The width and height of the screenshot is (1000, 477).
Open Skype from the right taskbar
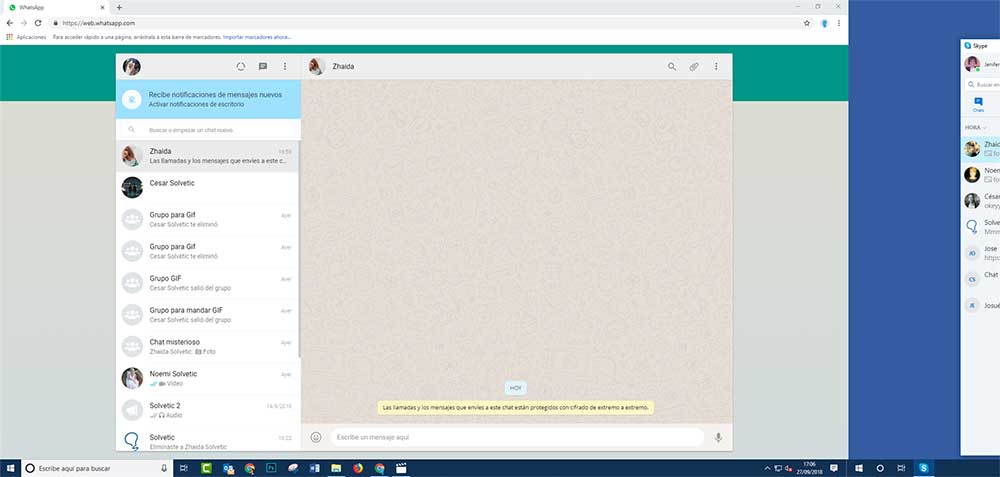(923, 468)
